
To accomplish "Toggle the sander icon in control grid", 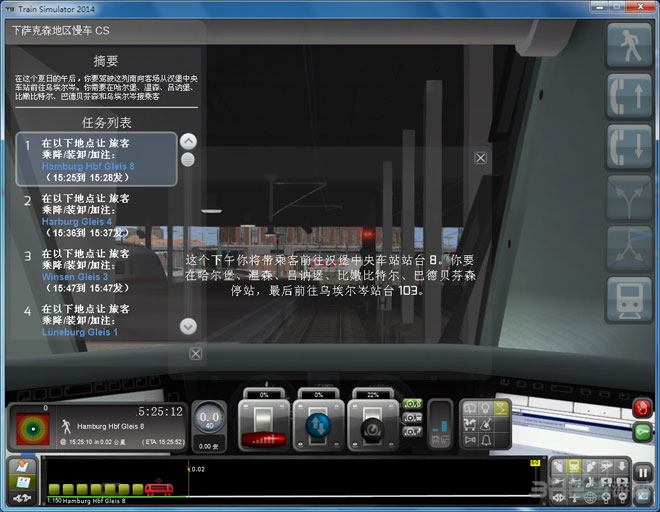I will point(485,424).
